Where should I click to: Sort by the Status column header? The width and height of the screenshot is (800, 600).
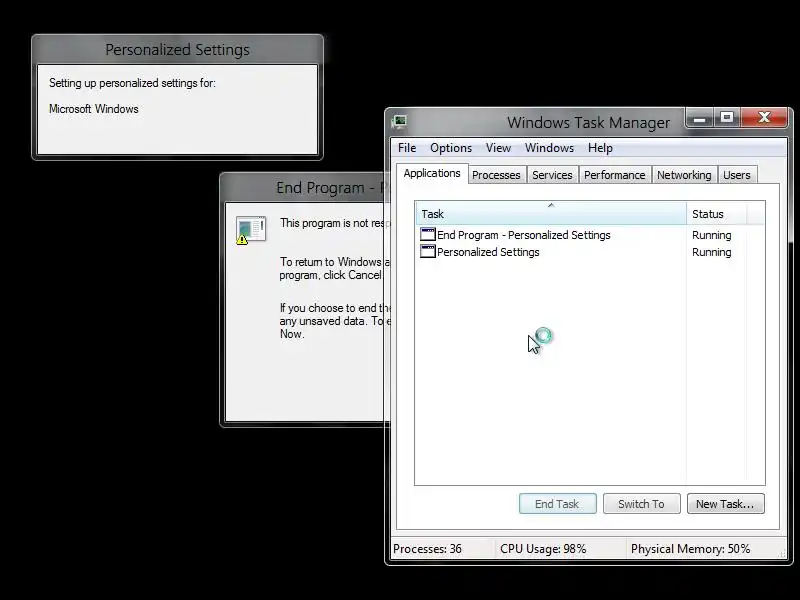(717, 214)
